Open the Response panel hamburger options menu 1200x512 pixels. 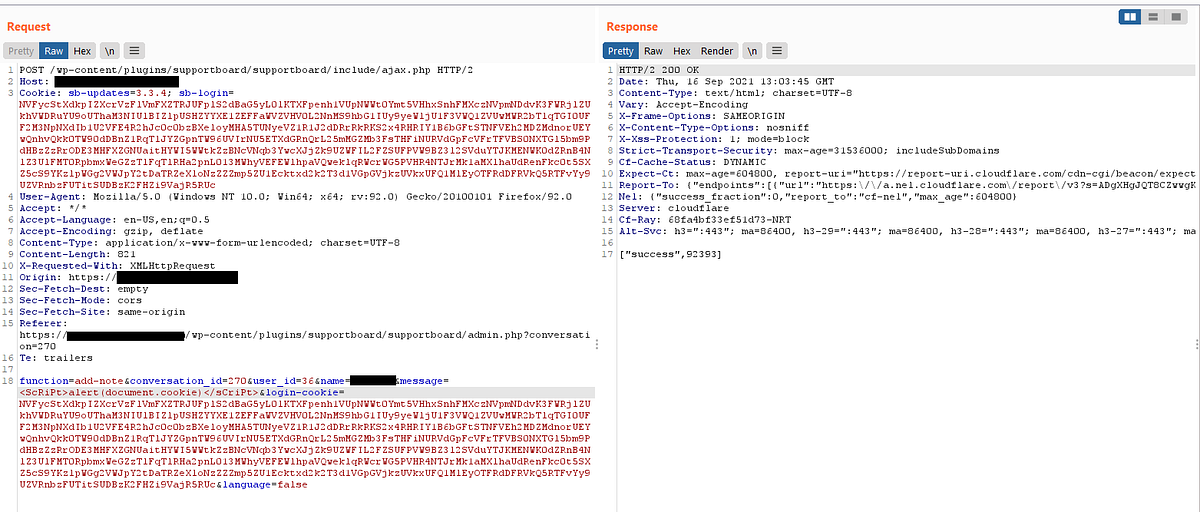click(777, 50)
